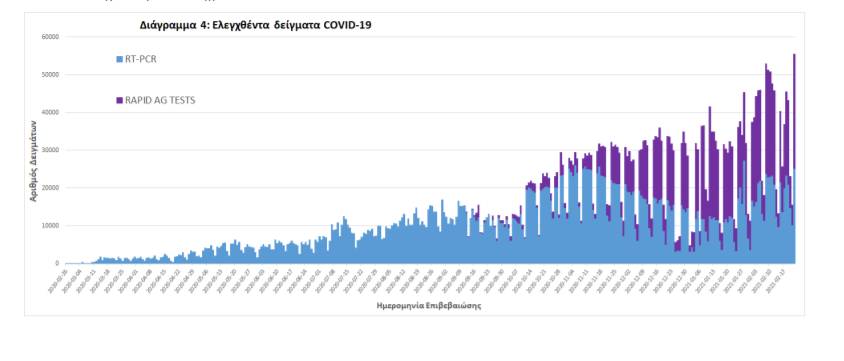Select the RAPID AG TESTS legend label

(x=160, y=100)
